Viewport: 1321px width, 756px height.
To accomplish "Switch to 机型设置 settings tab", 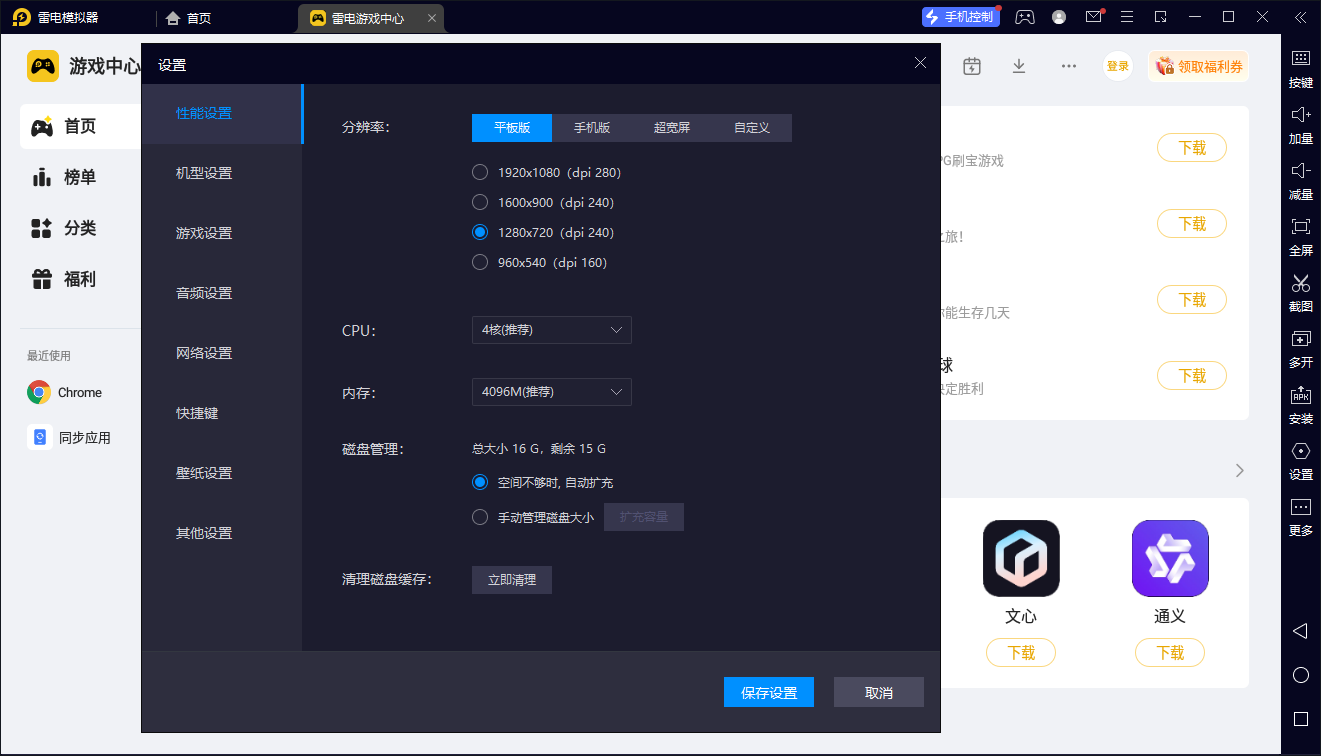I will click(x=221, y=173).
